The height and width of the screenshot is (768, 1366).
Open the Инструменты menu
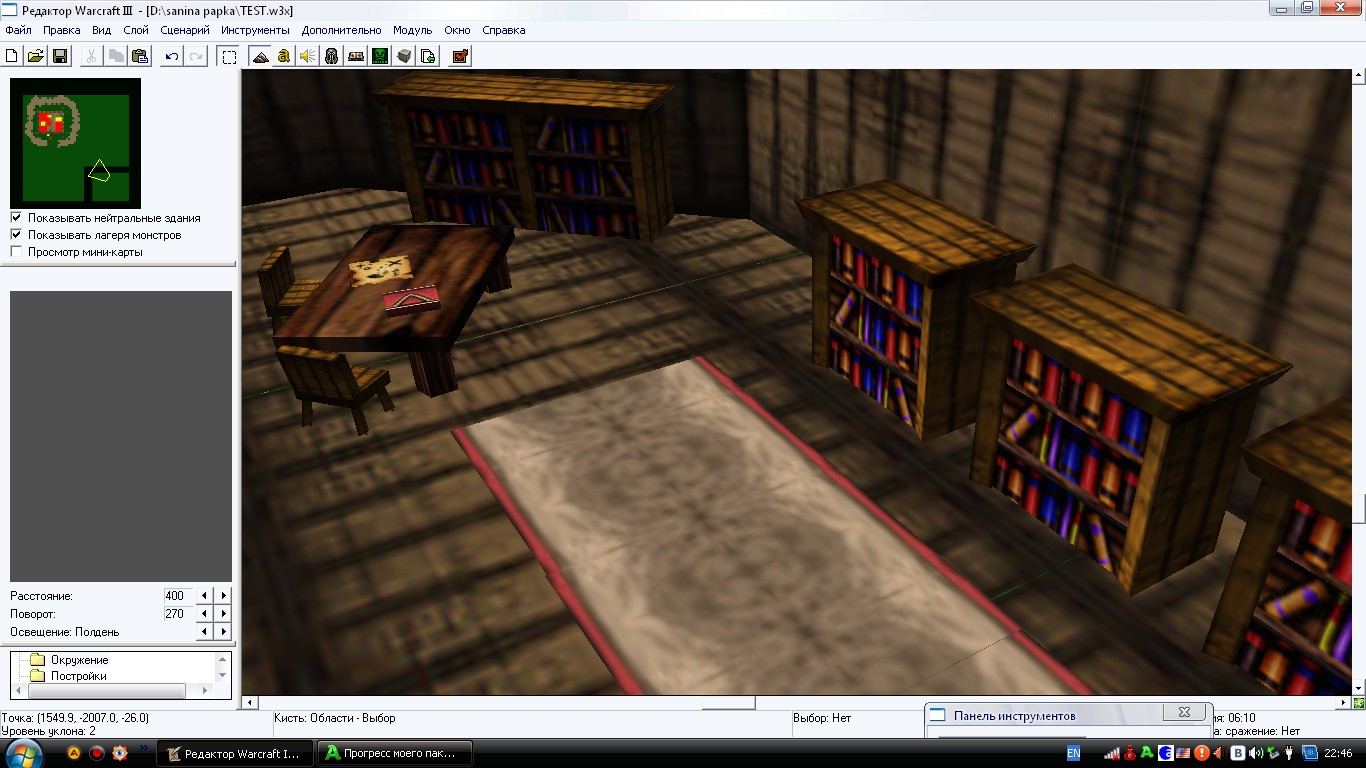255,30
